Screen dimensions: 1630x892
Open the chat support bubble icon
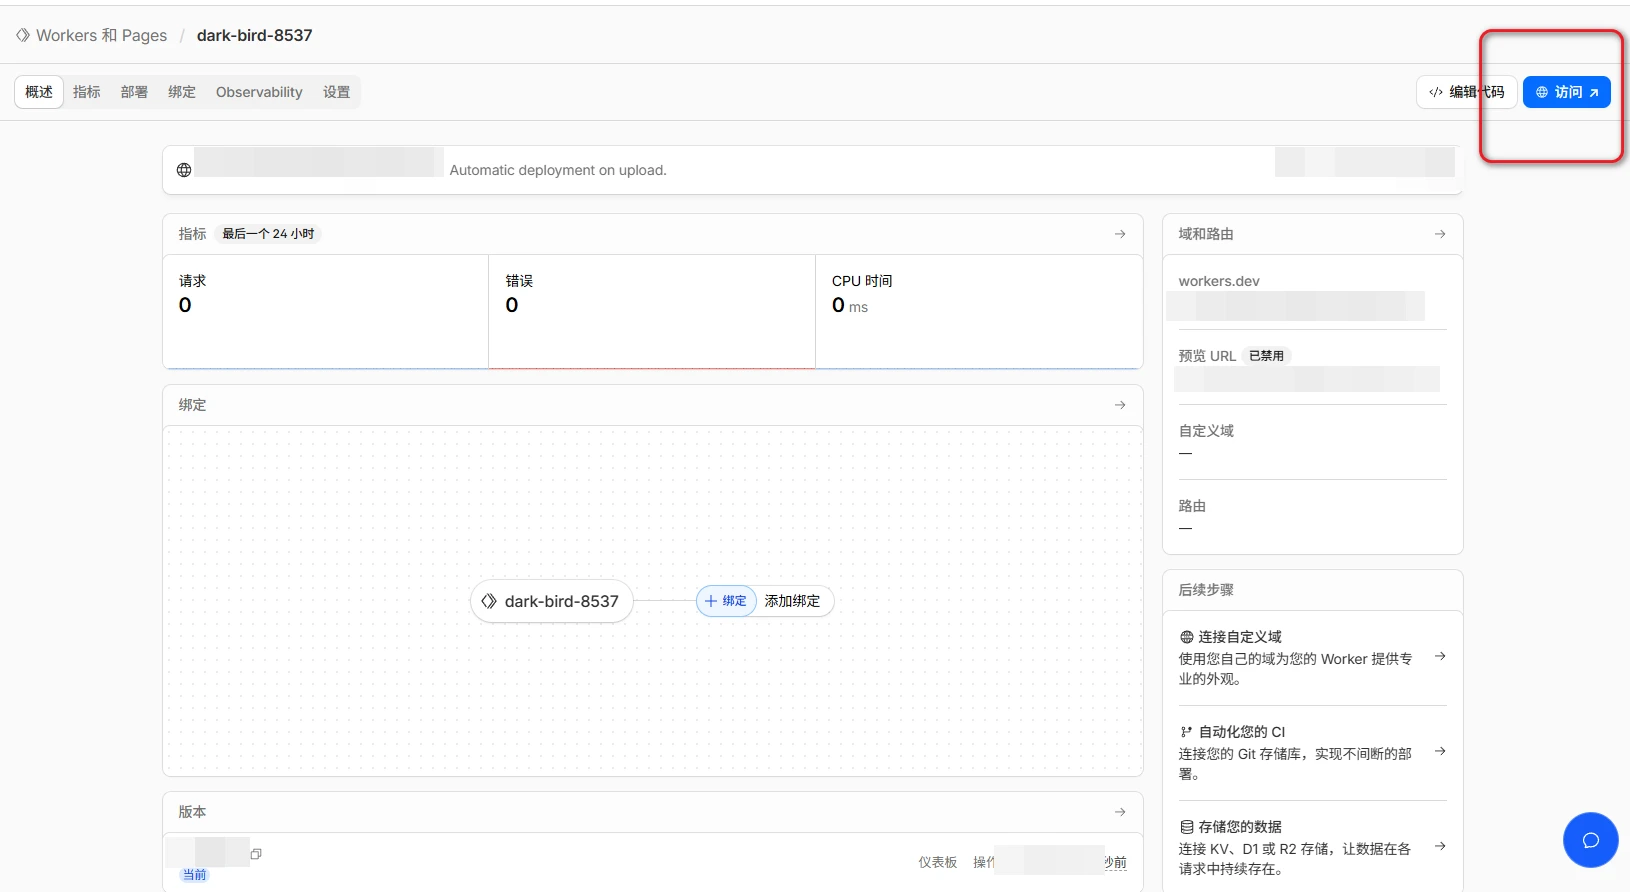click(1590, 840)
